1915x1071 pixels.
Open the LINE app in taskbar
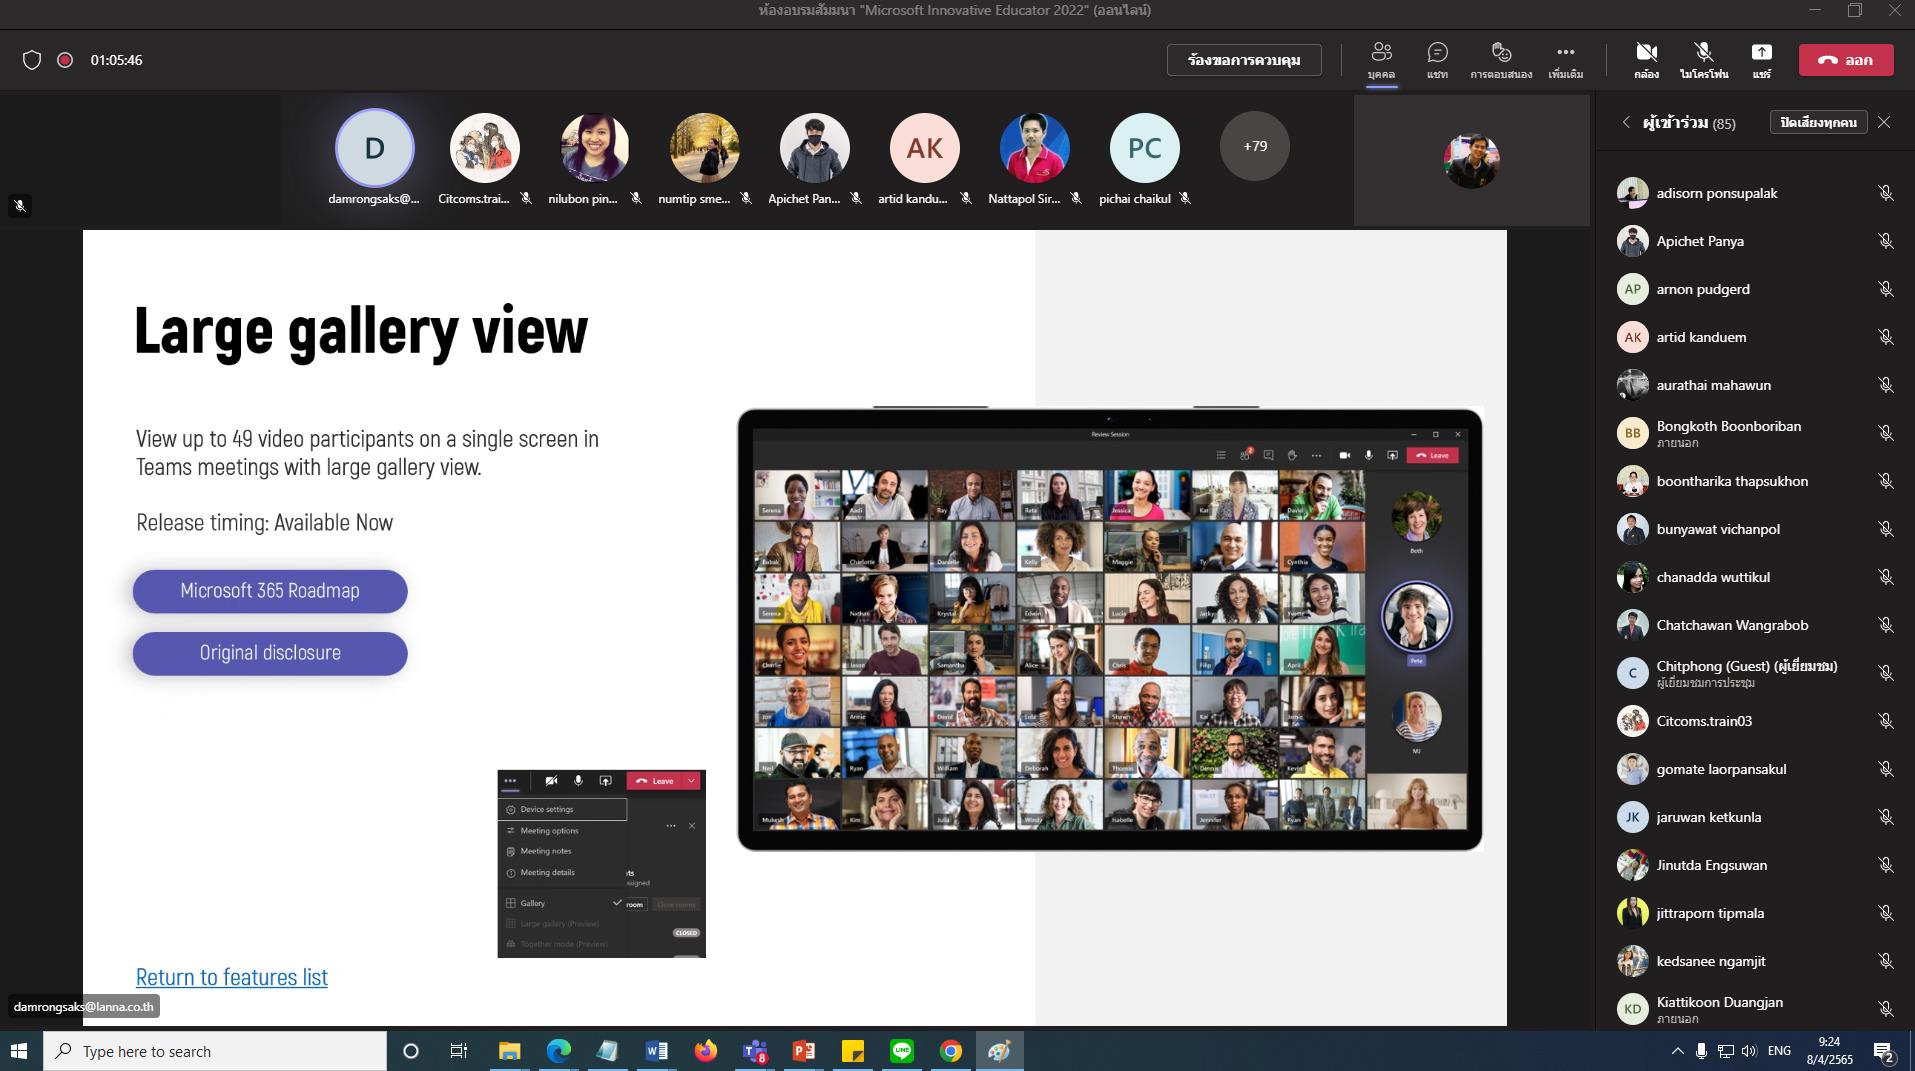pyautogui.click(x=902, y=1051)
